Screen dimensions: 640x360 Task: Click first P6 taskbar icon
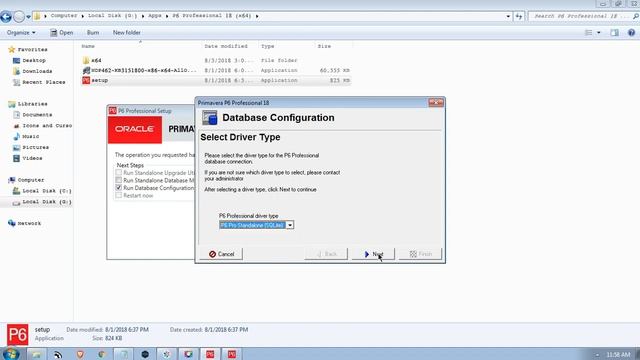tap(210, 354)
